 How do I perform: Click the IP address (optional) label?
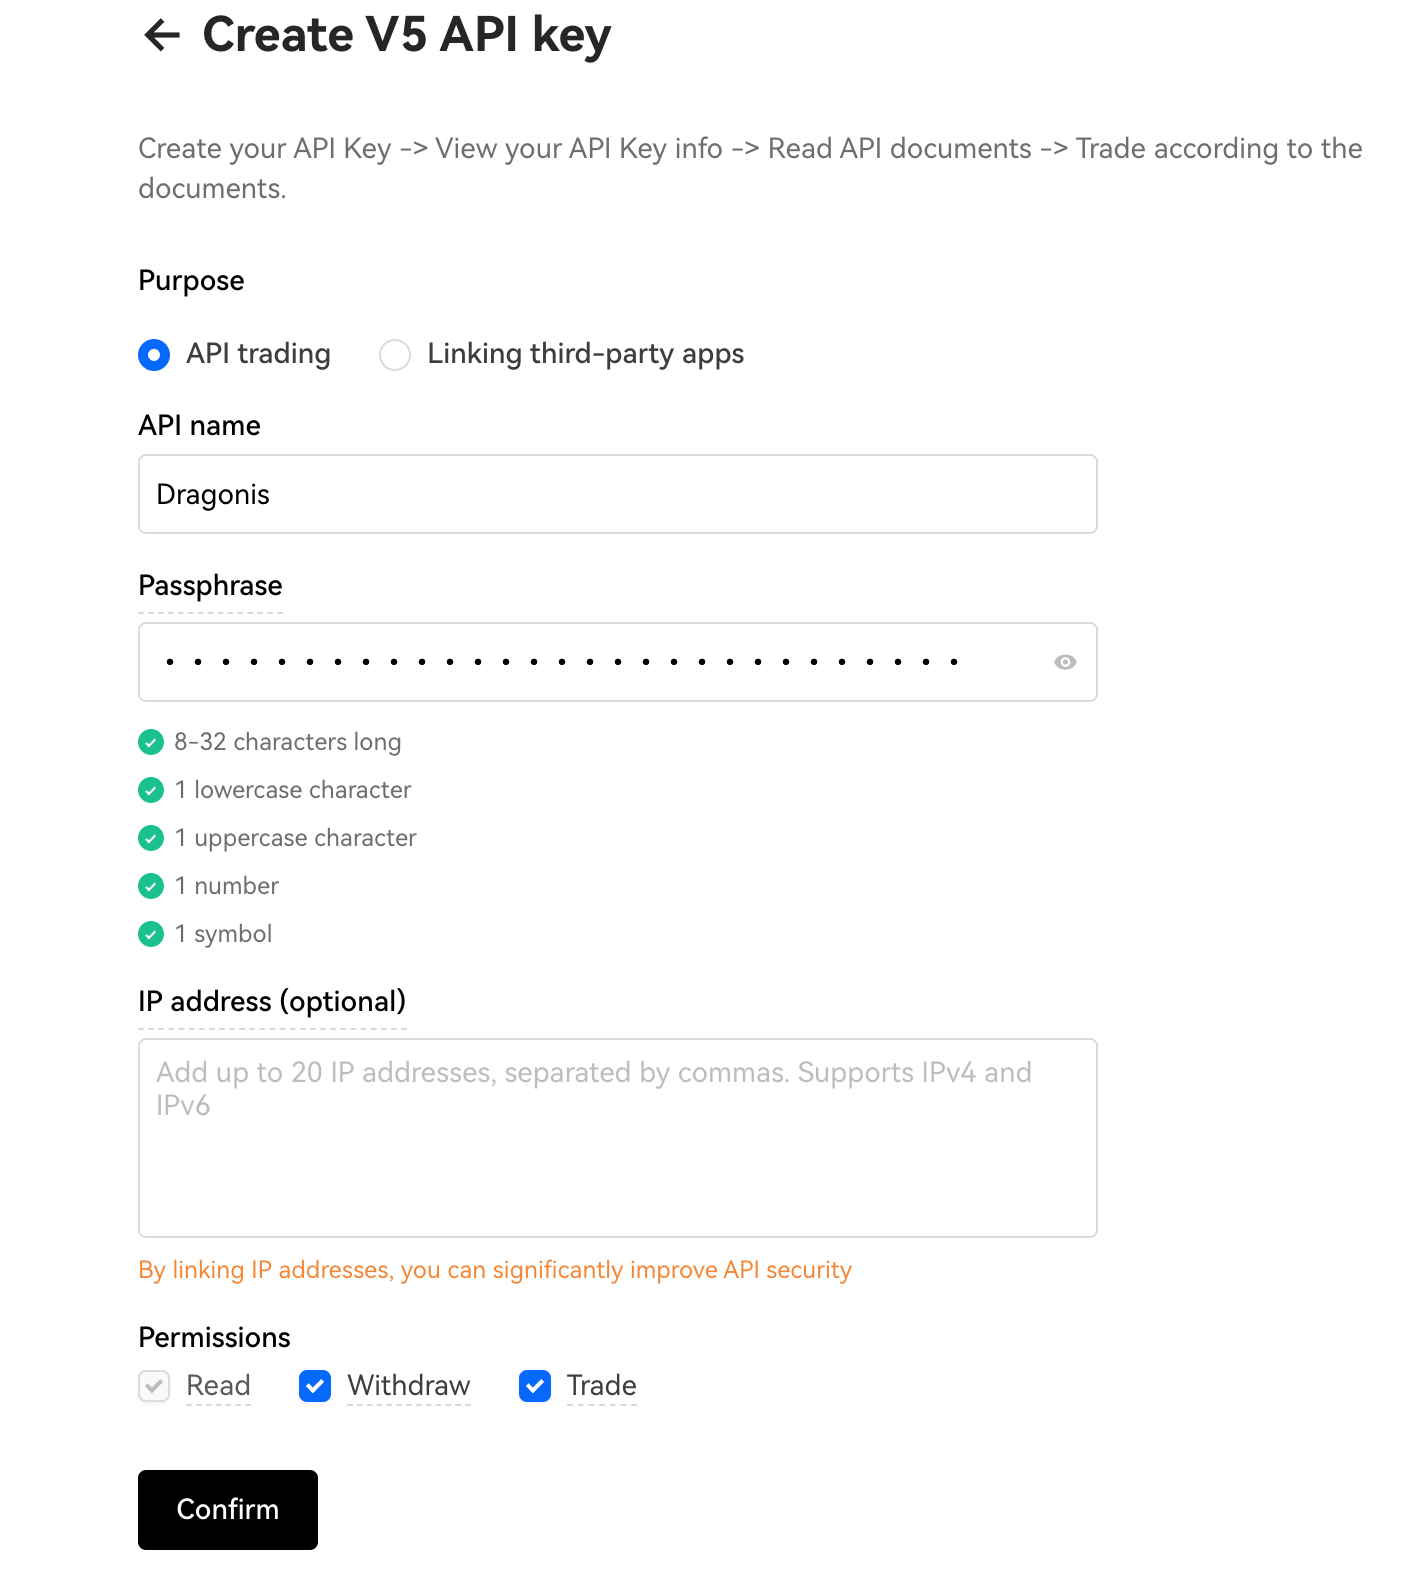272,1001
